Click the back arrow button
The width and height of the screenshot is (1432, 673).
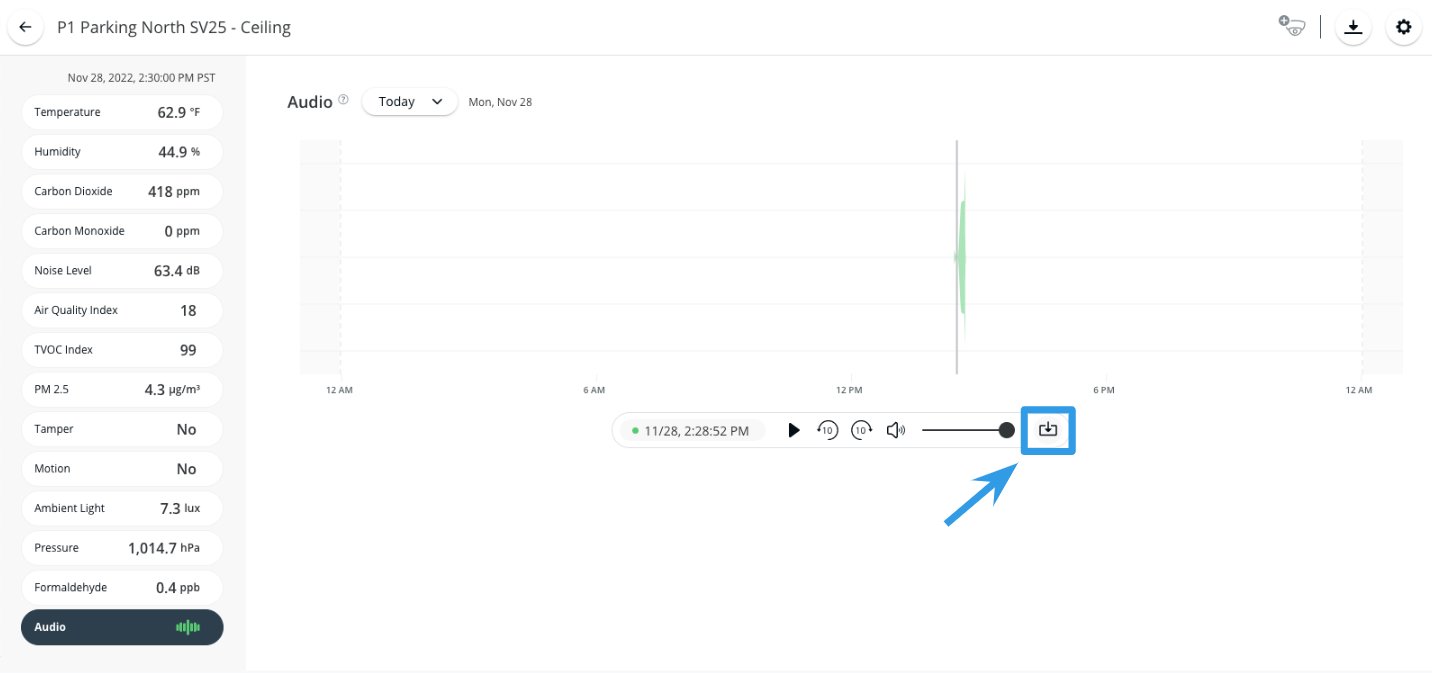pos(25,27)
